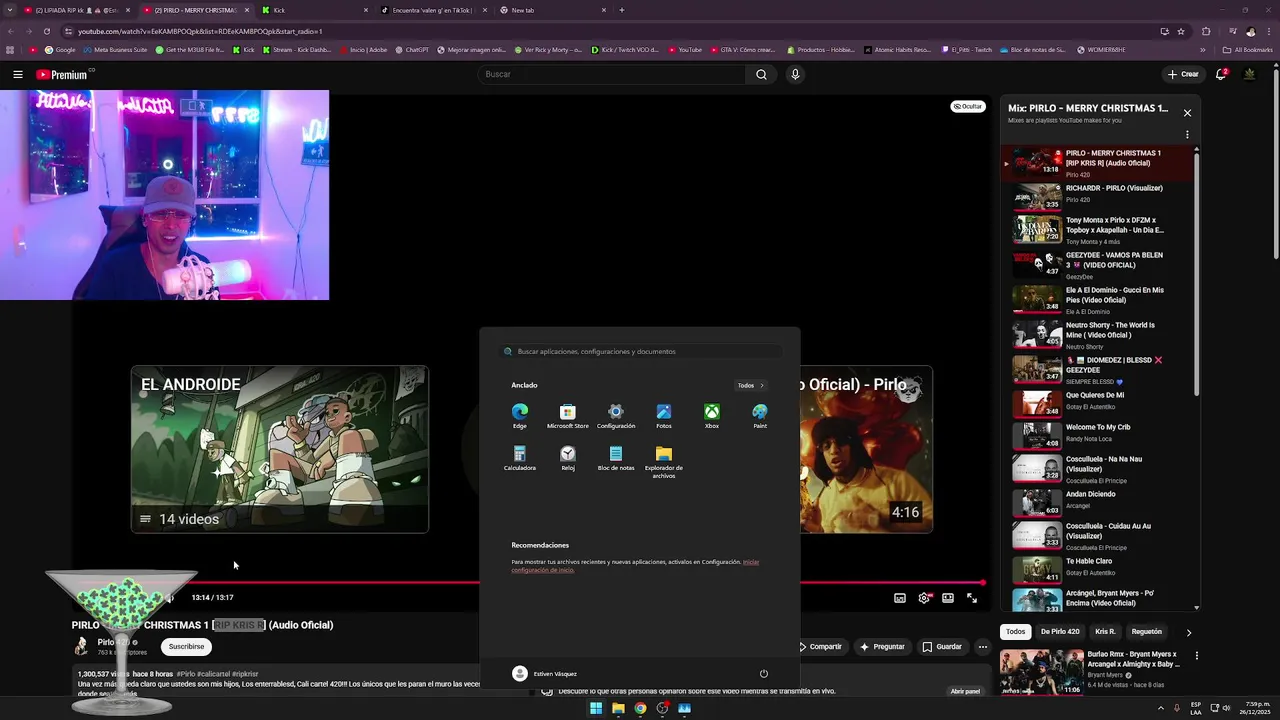Enter fullscreen on the YouTube player
The image size is (1280, 720).
click(x=972, y=598)
